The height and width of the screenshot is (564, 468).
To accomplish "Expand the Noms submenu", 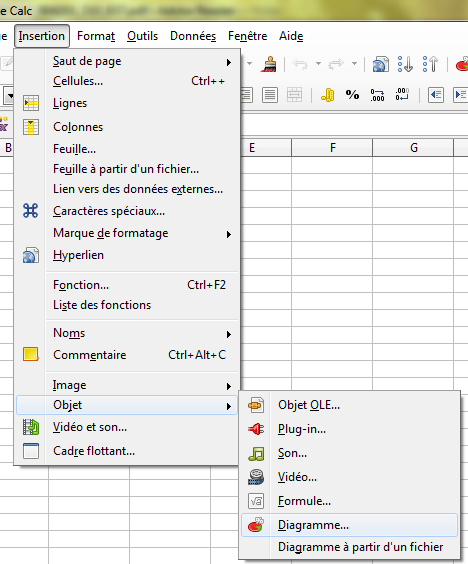I will coord(127,333).
